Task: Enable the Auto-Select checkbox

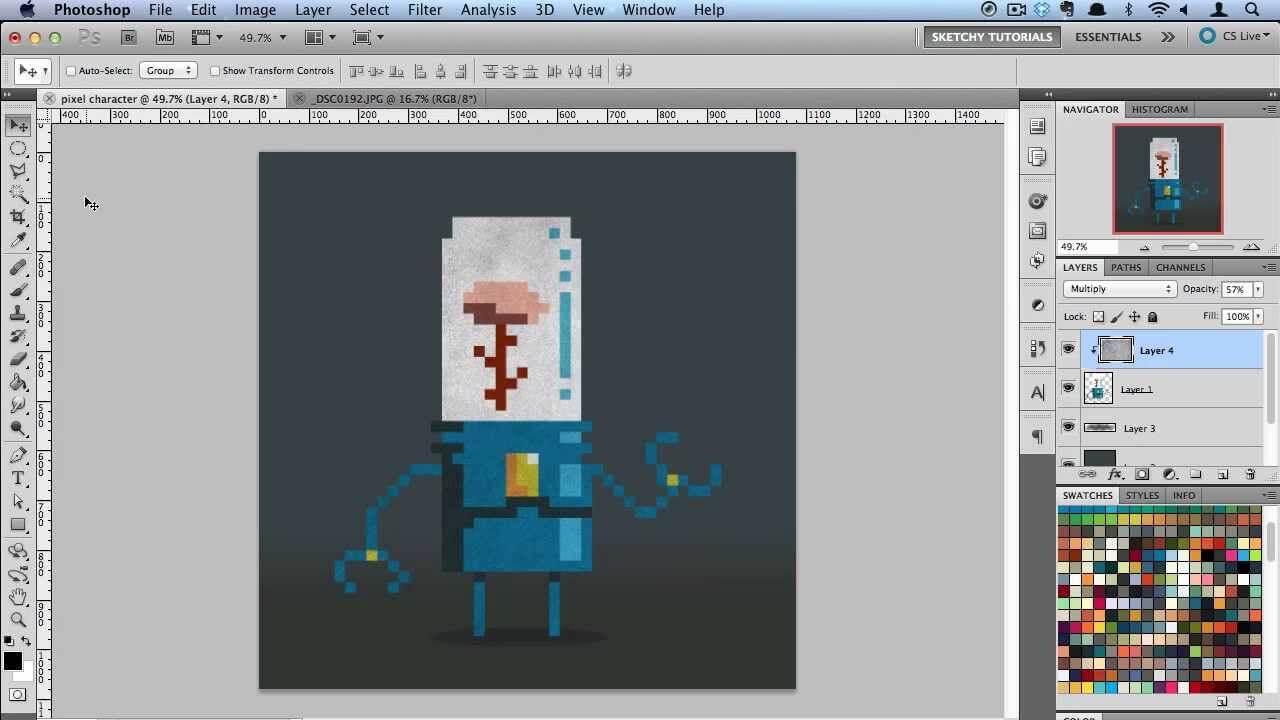Action: pyautogui.click(x=71, y=71)
